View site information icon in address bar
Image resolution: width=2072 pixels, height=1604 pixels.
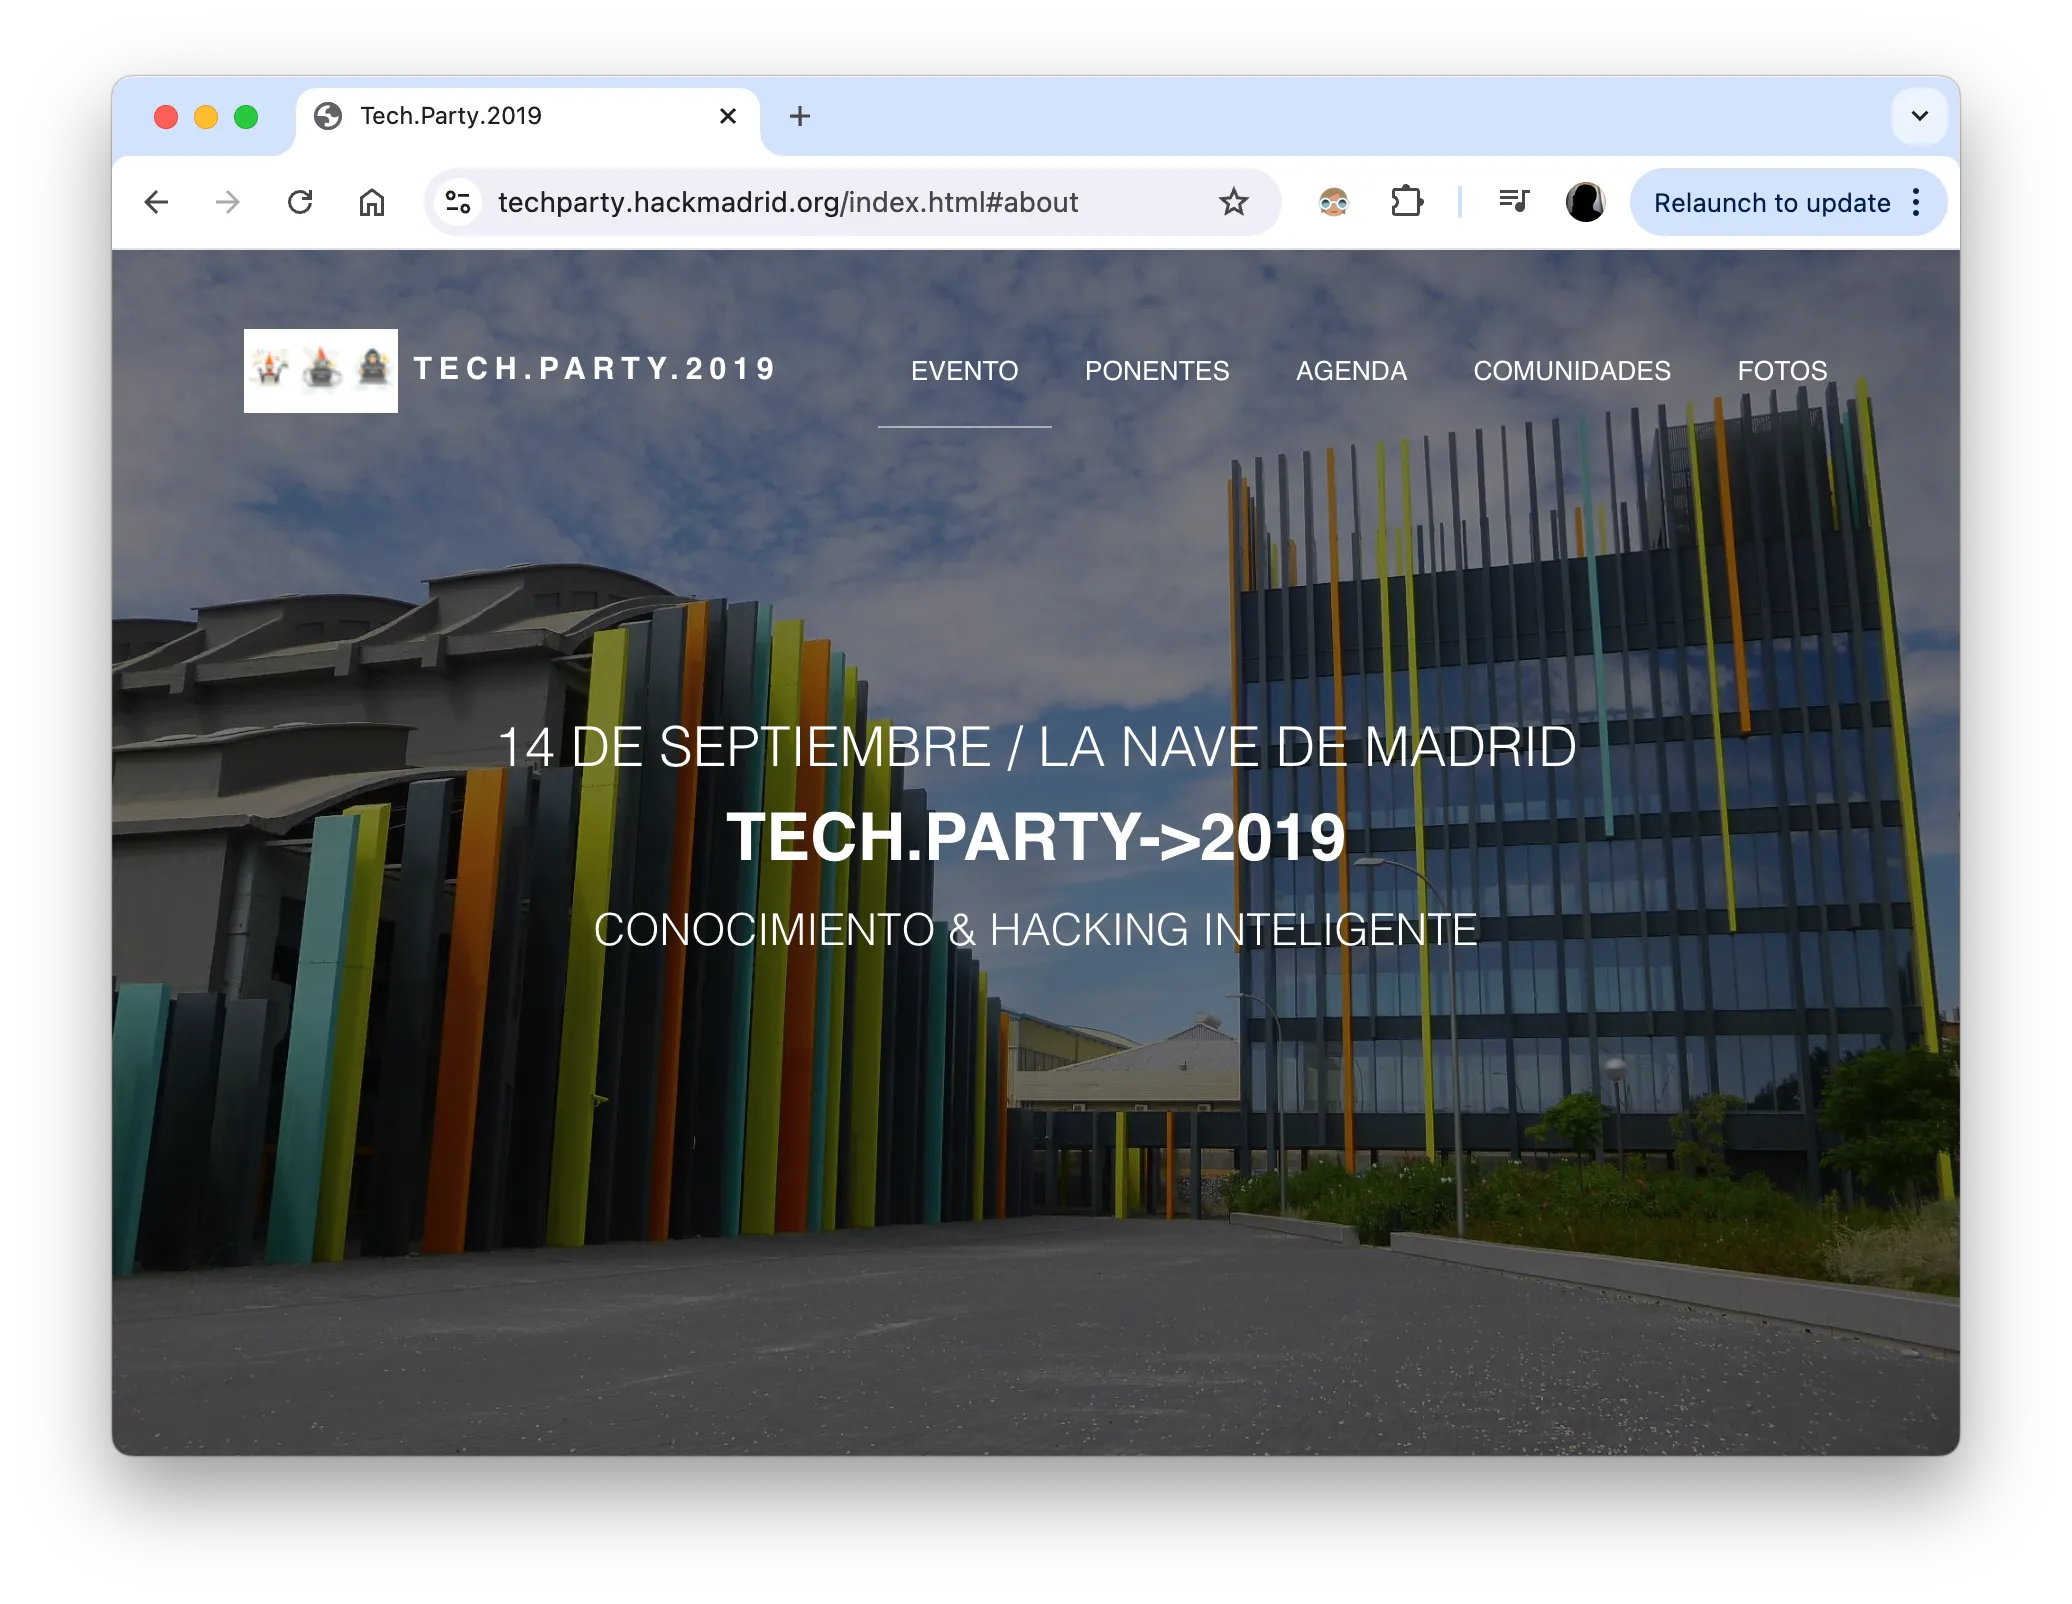pos(458,203)
